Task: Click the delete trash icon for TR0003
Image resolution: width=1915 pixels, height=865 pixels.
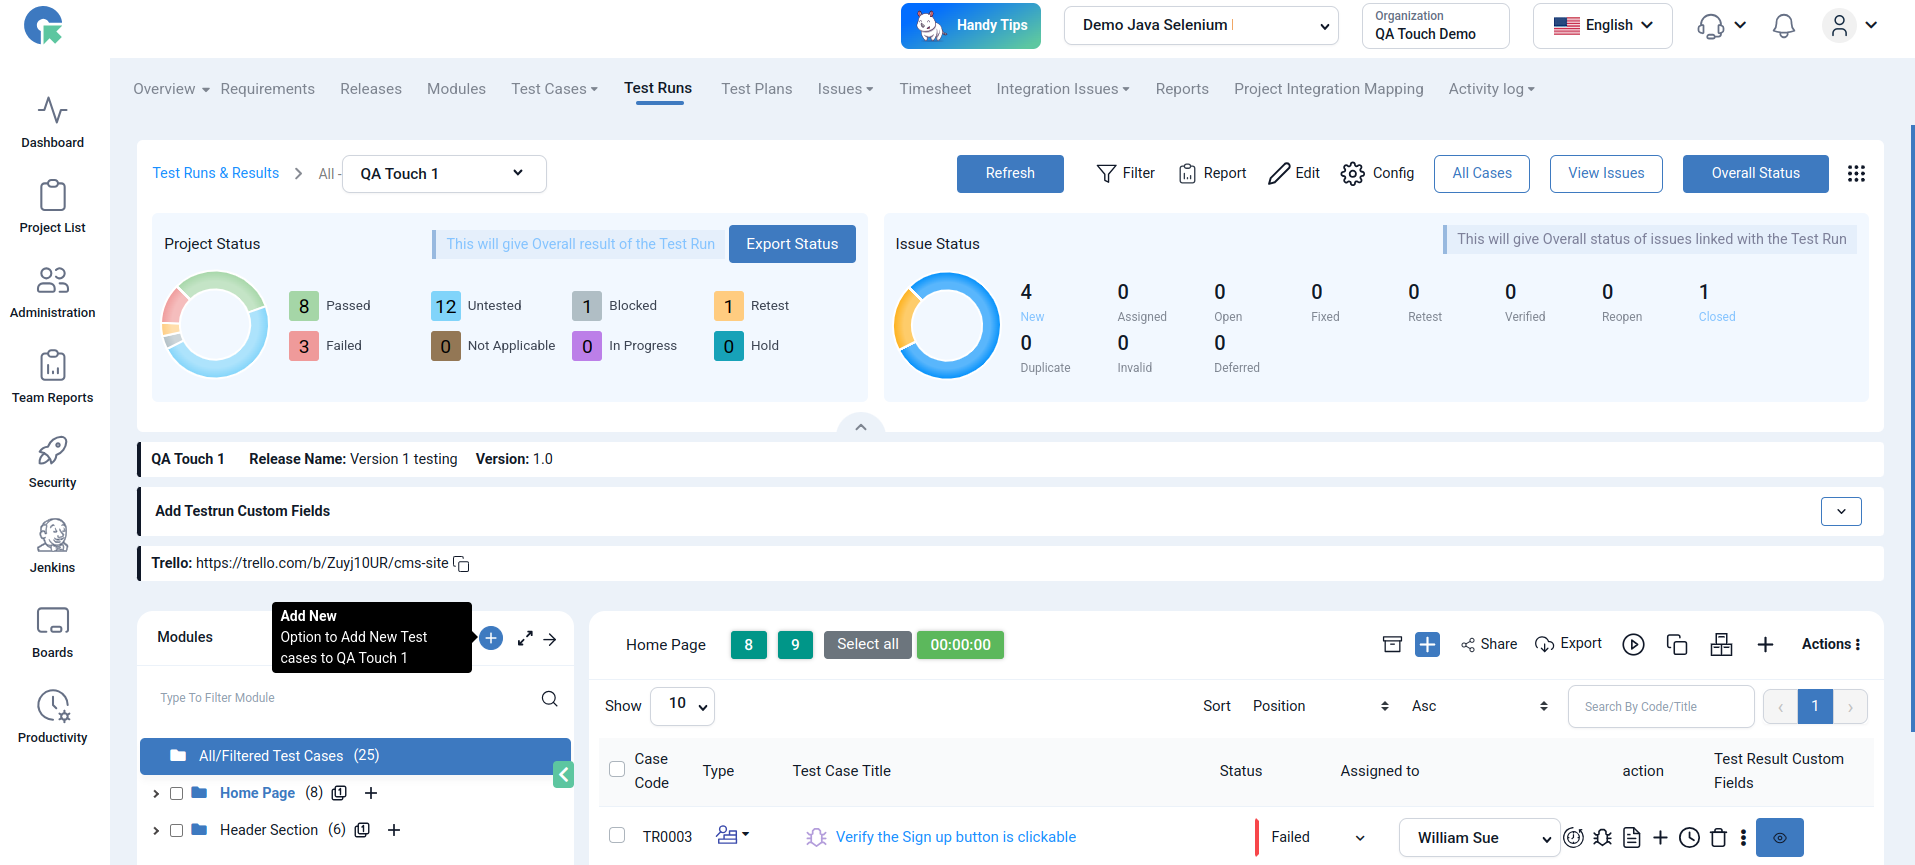Action: (x=1718, y=838)
